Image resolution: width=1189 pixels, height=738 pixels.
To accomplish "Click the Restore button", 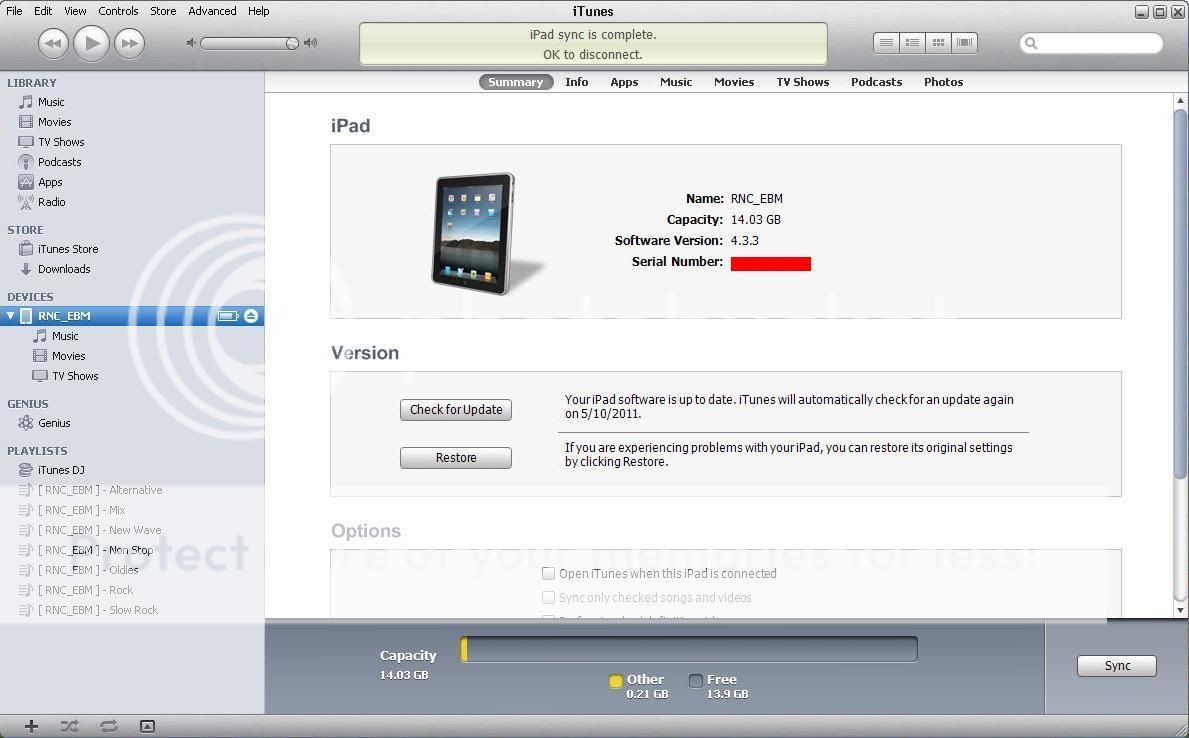I will click(456, 458).
